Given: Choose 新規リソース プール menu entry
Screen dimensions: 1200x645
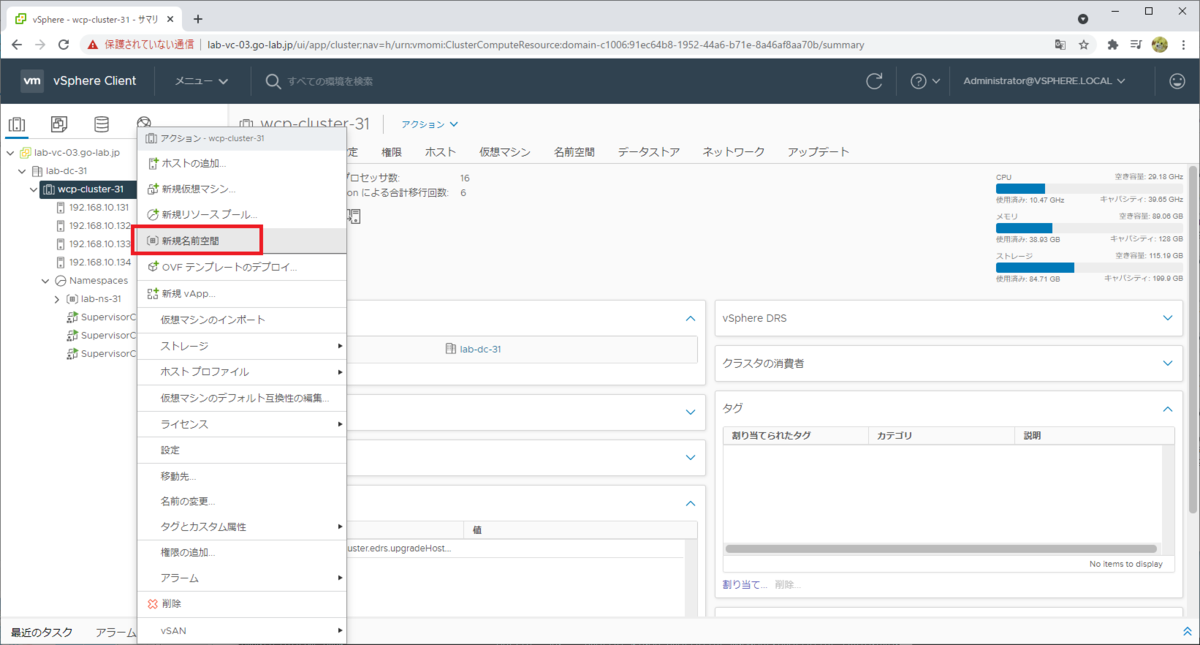Looking at the screenshot, I should [241, 215].
